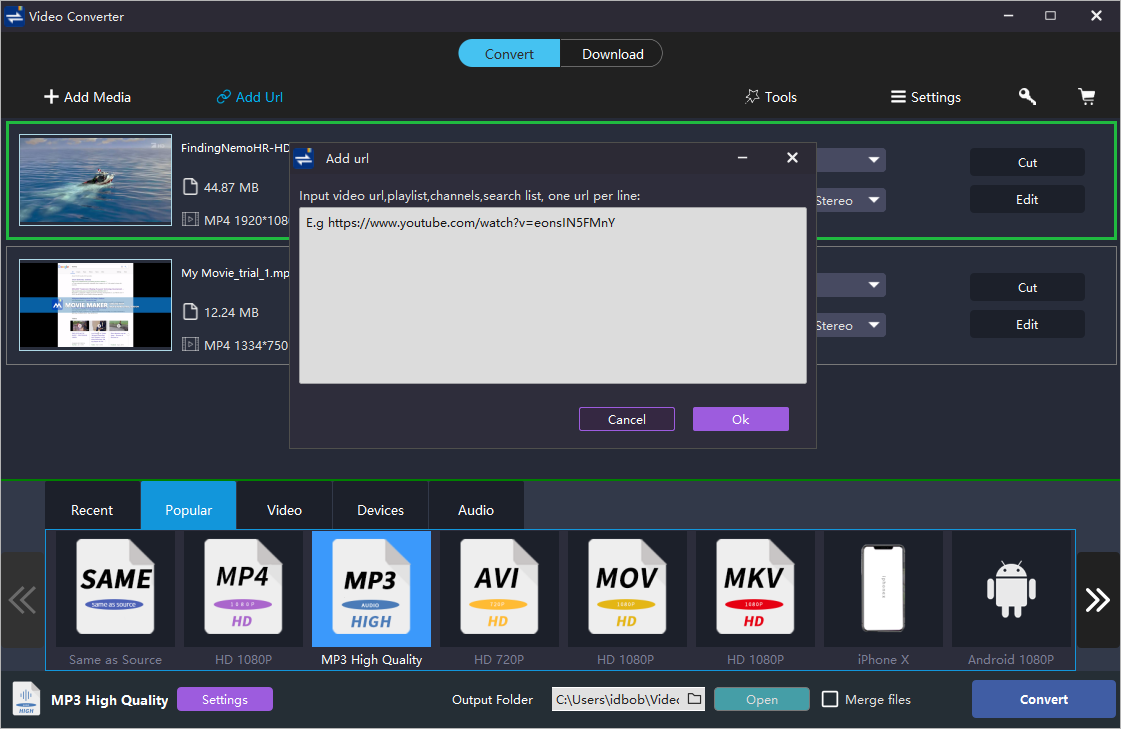Close the Add url dialog
This screenshot has height=729, width=1121.
tap(792, 158)
